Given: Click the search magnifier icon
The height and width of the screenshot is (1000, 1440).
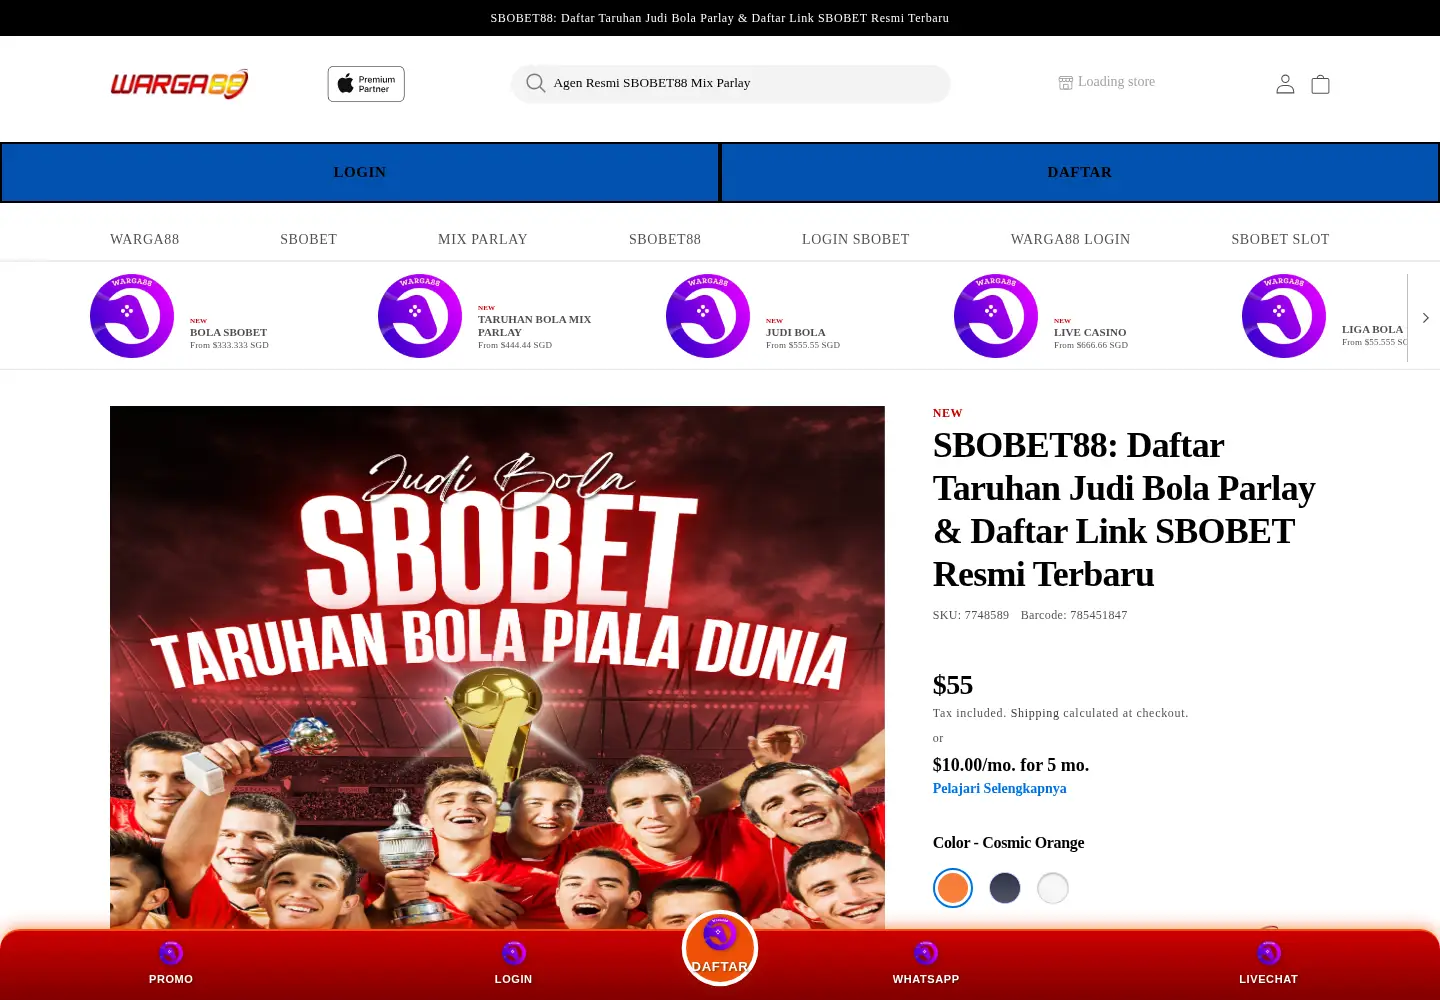Looking at the screenshot, I should click(536, 83).
